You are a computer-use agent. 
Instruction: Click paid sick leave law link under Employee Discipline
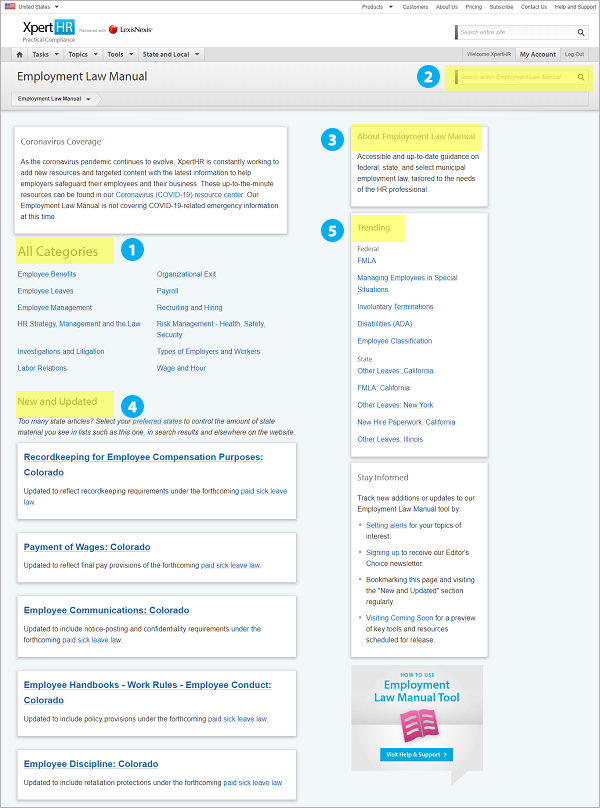point(253,782)
